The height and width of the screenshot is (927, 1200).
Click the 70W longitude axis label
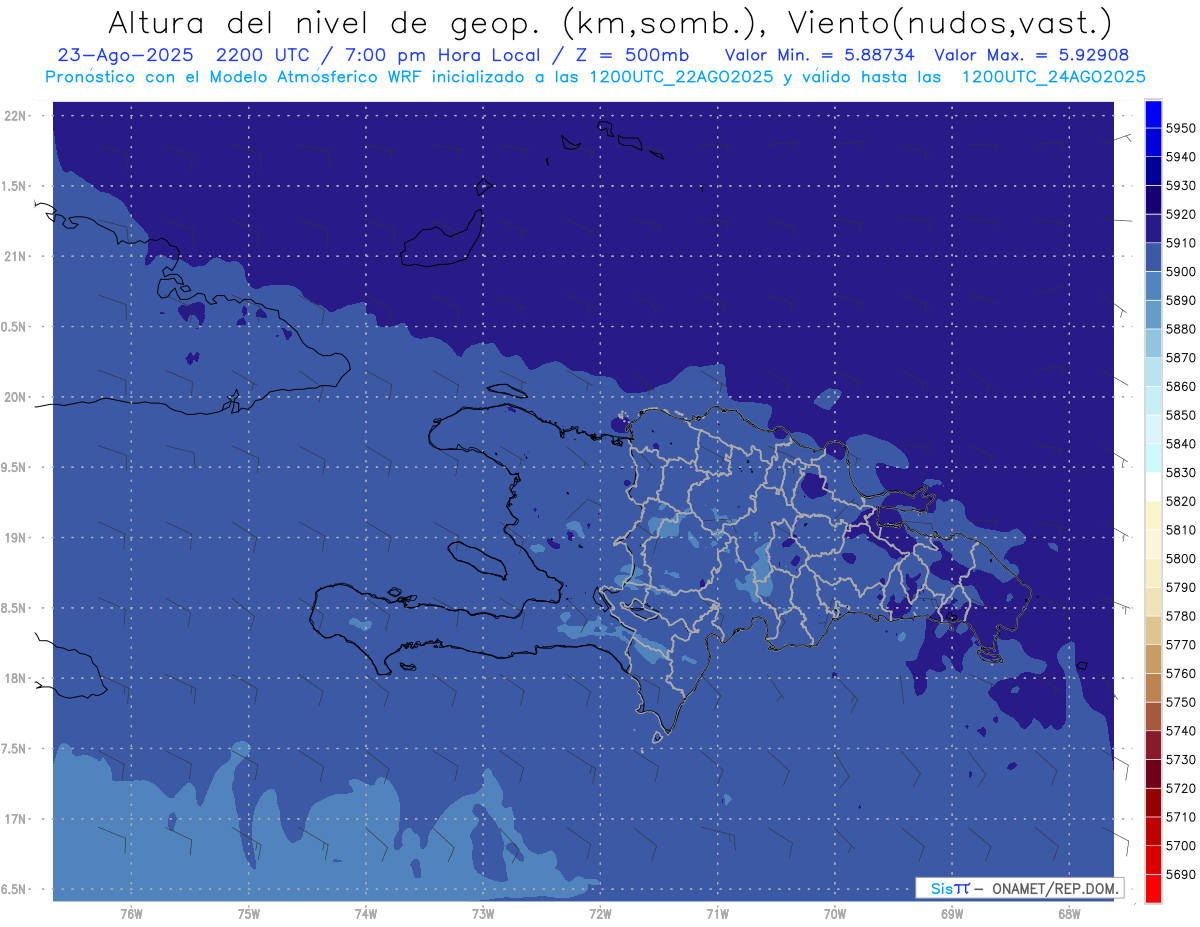[835, 913]
